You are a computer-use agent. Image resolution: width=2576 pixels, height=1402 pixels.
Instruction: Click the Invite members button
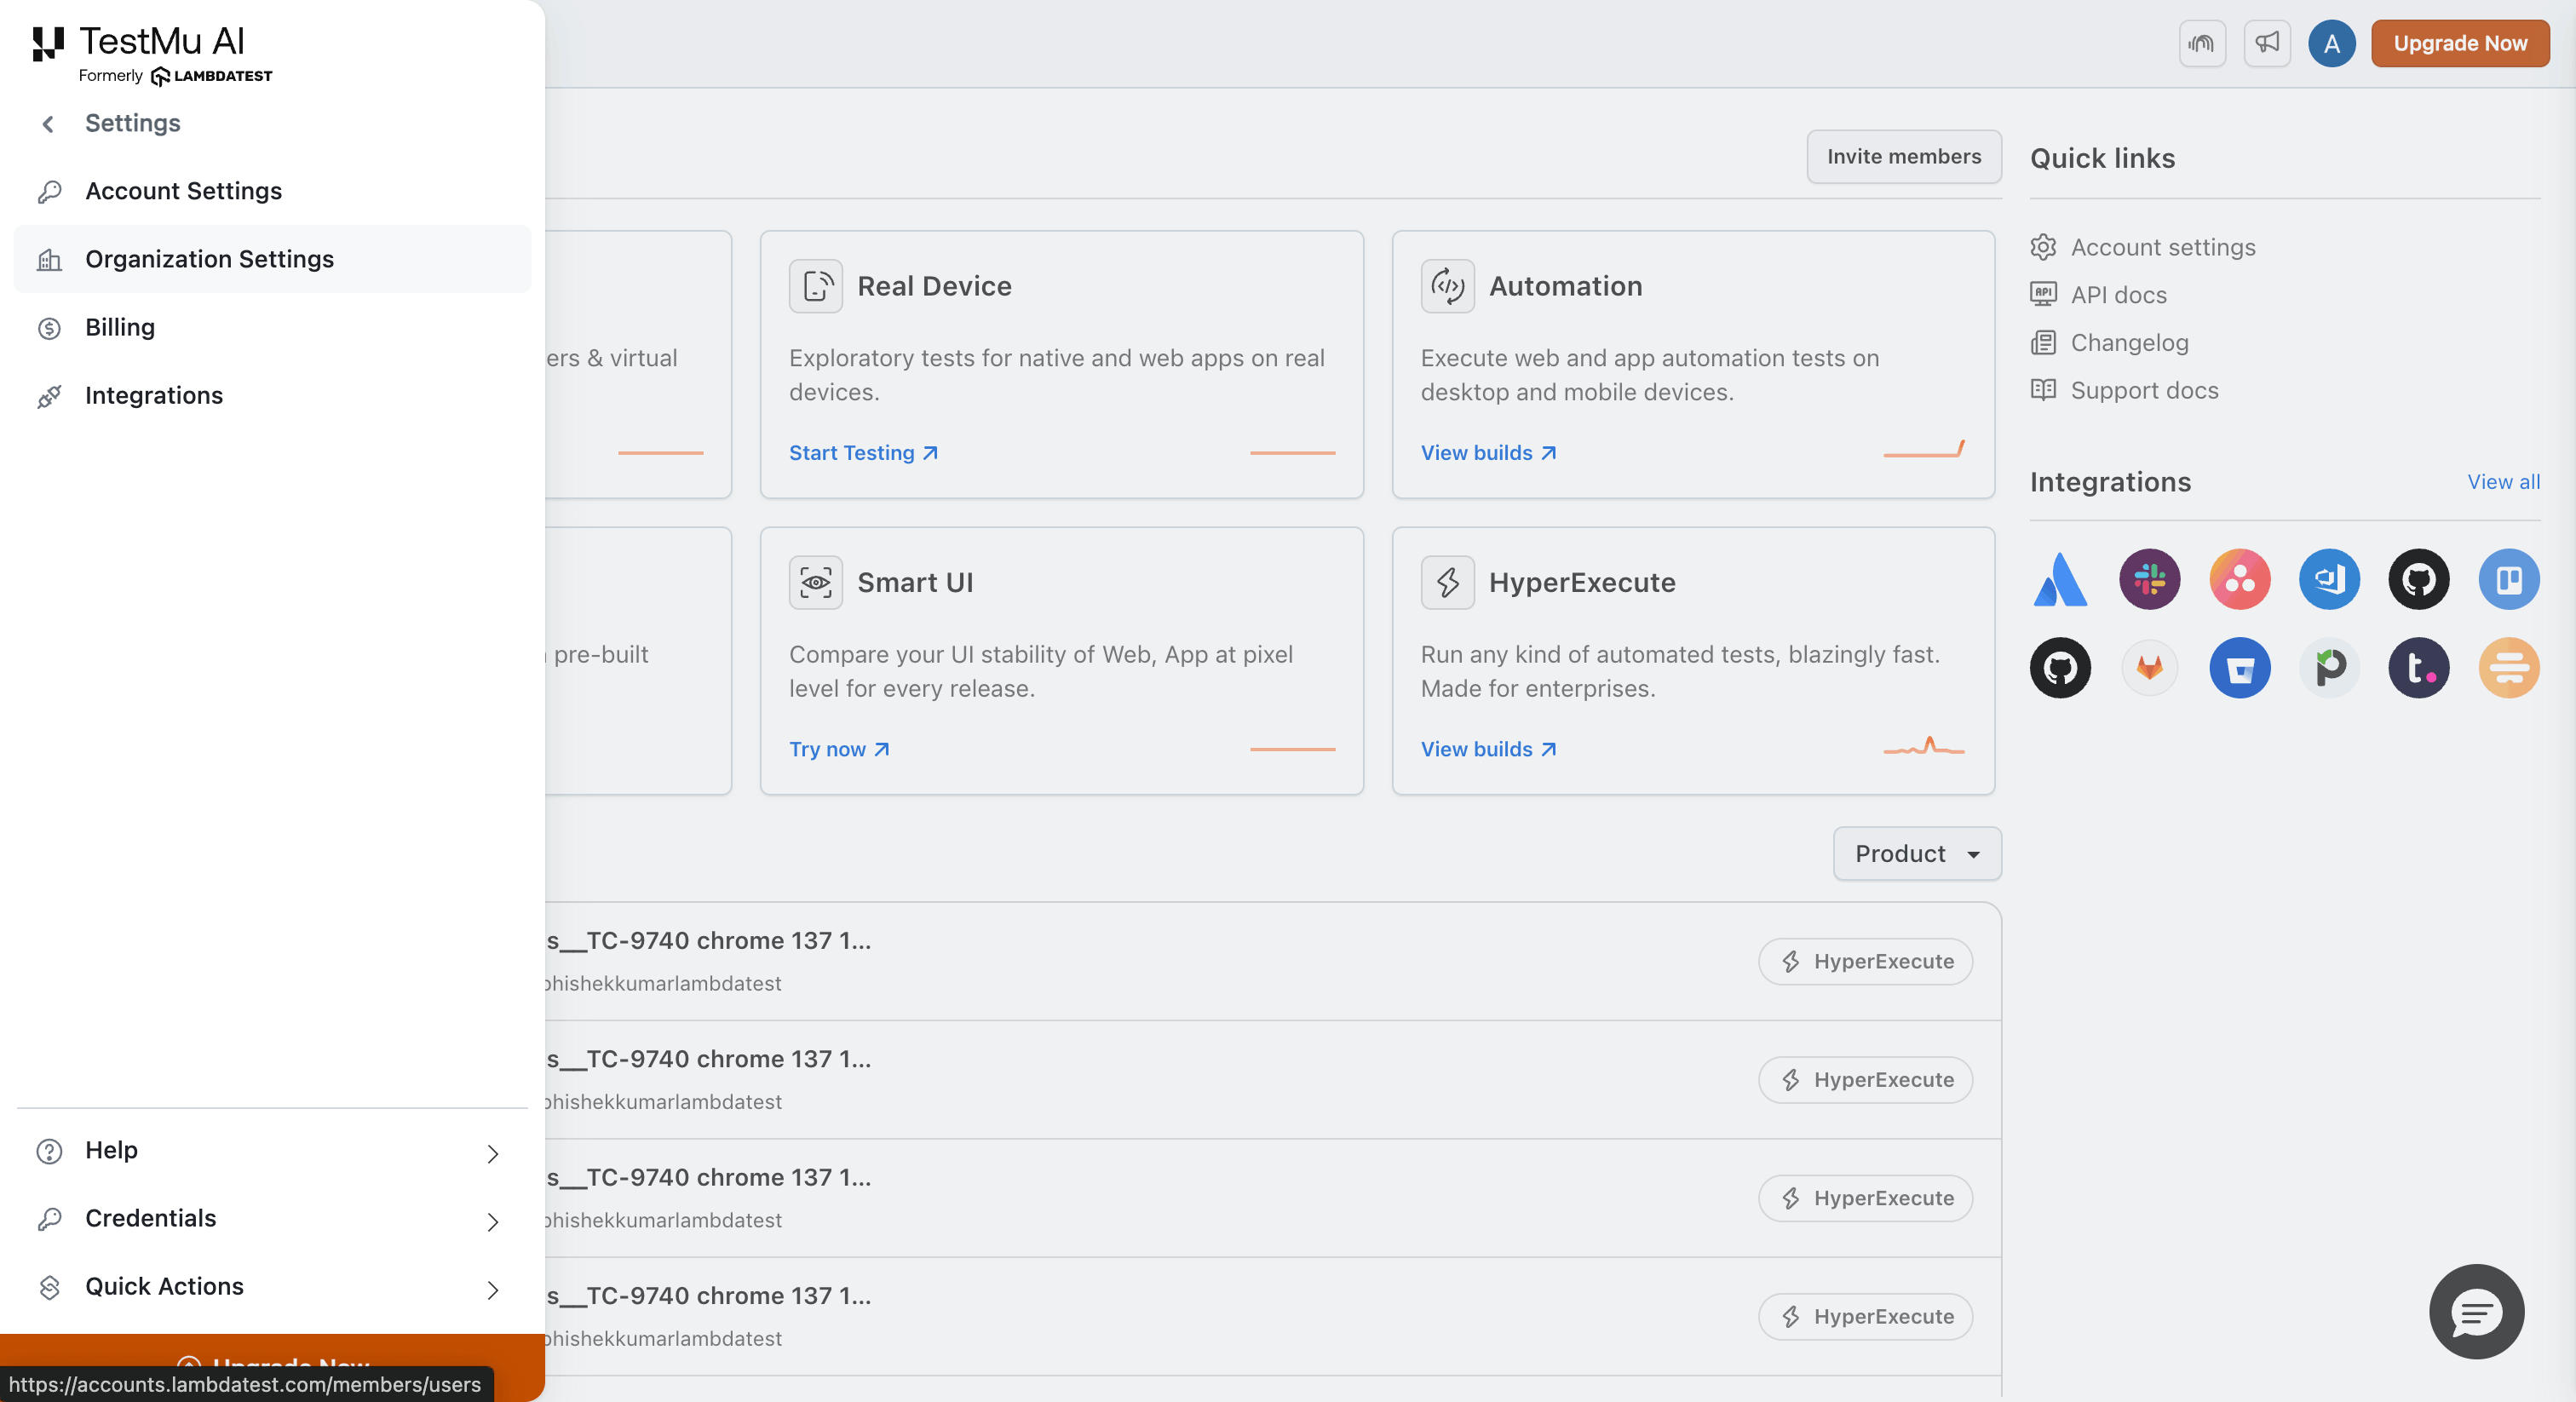click(x=1903, y=156)
